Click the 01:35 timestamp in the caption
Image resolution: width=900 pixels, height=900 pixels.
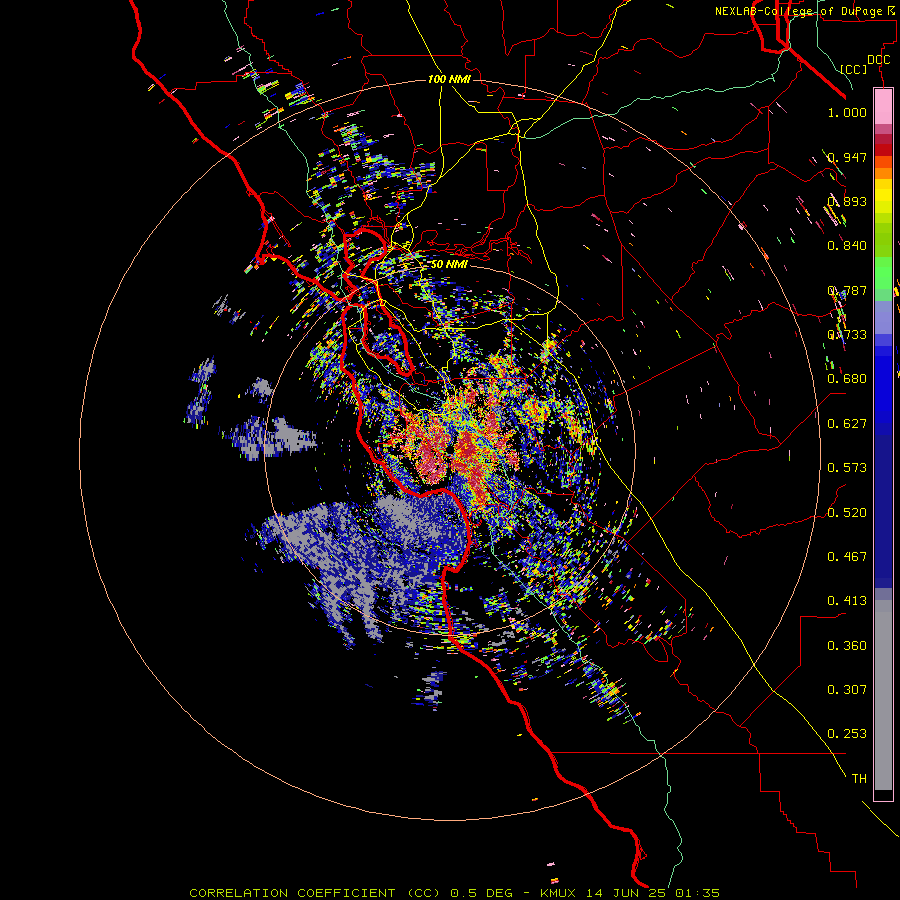tap(697, 893)
